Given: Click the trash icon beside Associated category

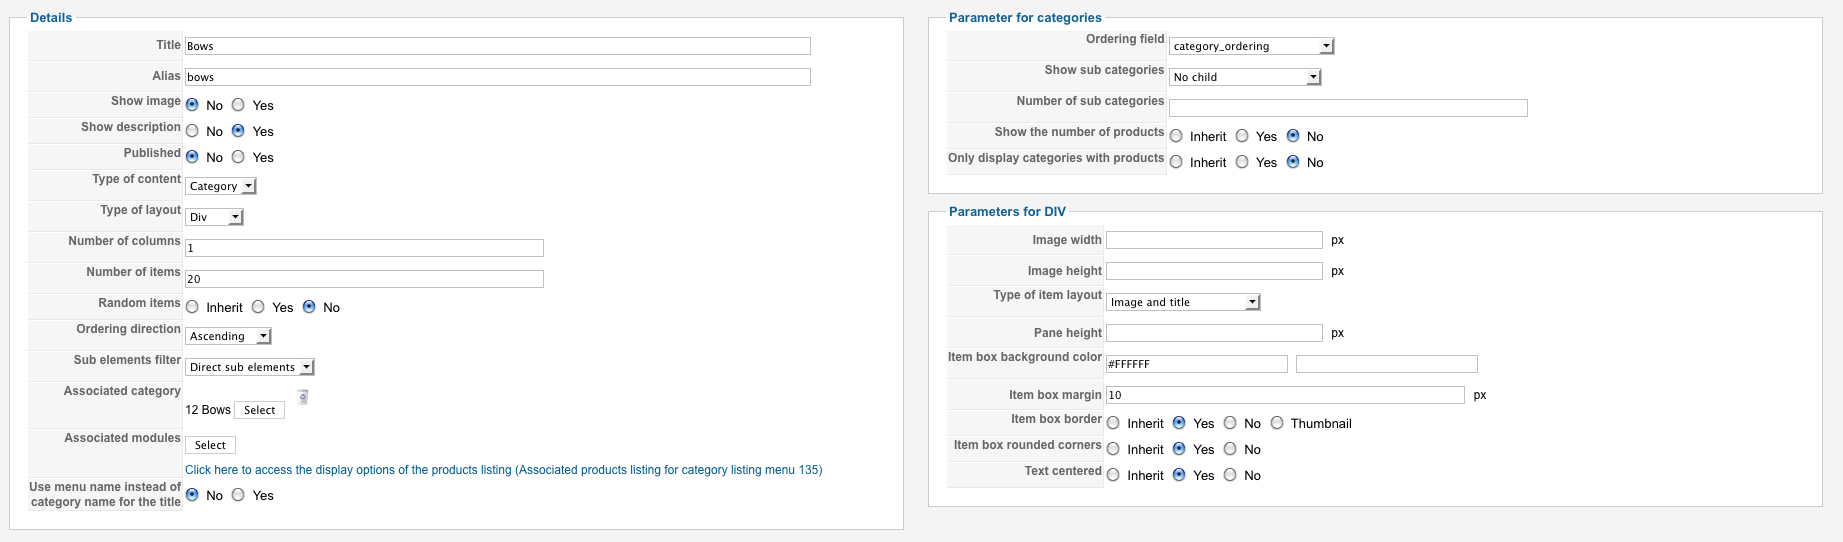Looking at the screenshot, I should pos(303,397).
